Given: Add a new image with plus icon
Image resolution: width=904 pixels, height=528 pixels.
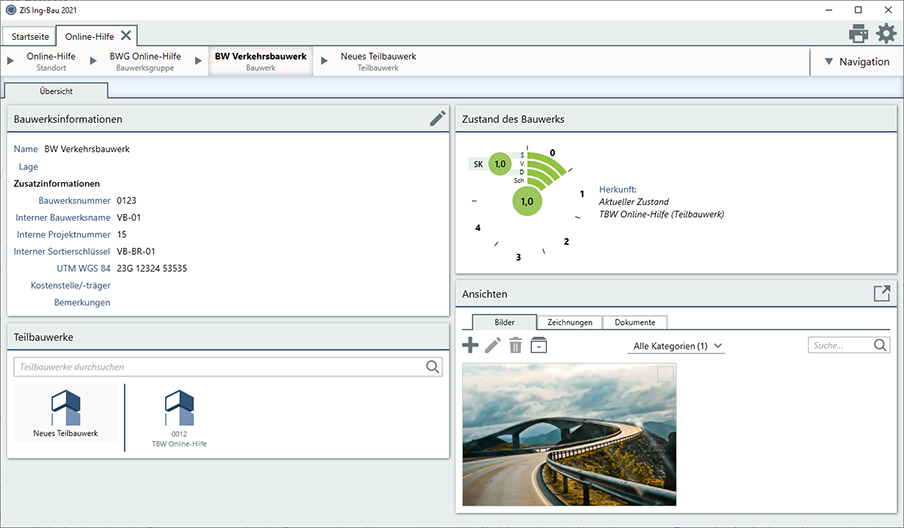Looking at the screenshot, I should point(470,345).
